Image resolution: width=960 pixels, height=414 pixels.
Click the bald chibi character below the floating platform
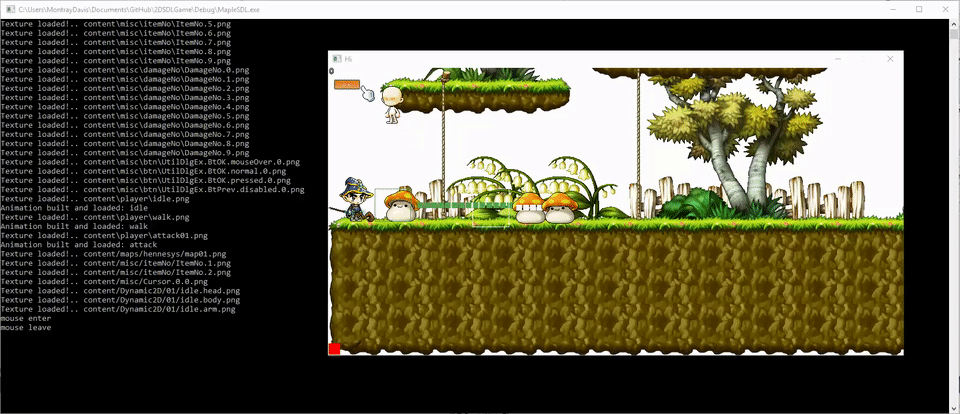click(x=392, y=105)
